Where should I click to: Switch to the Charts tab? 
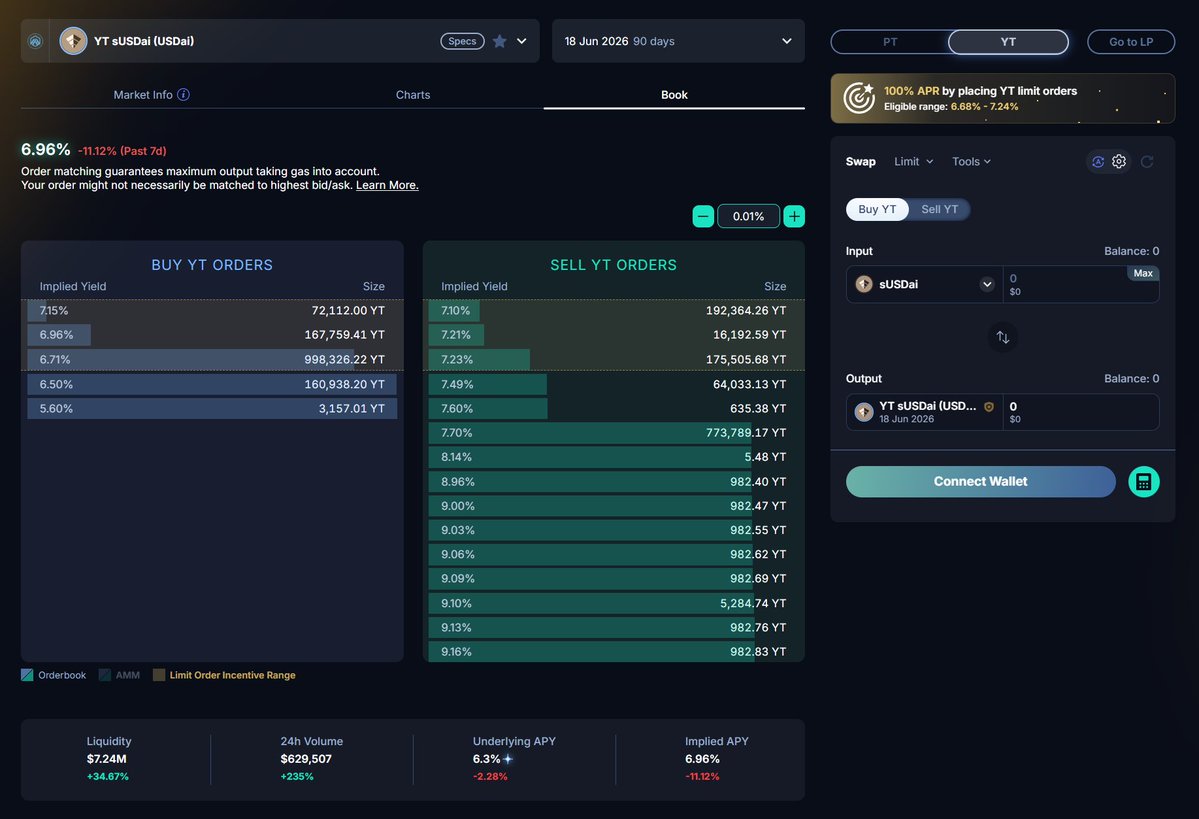click(413, 95)
